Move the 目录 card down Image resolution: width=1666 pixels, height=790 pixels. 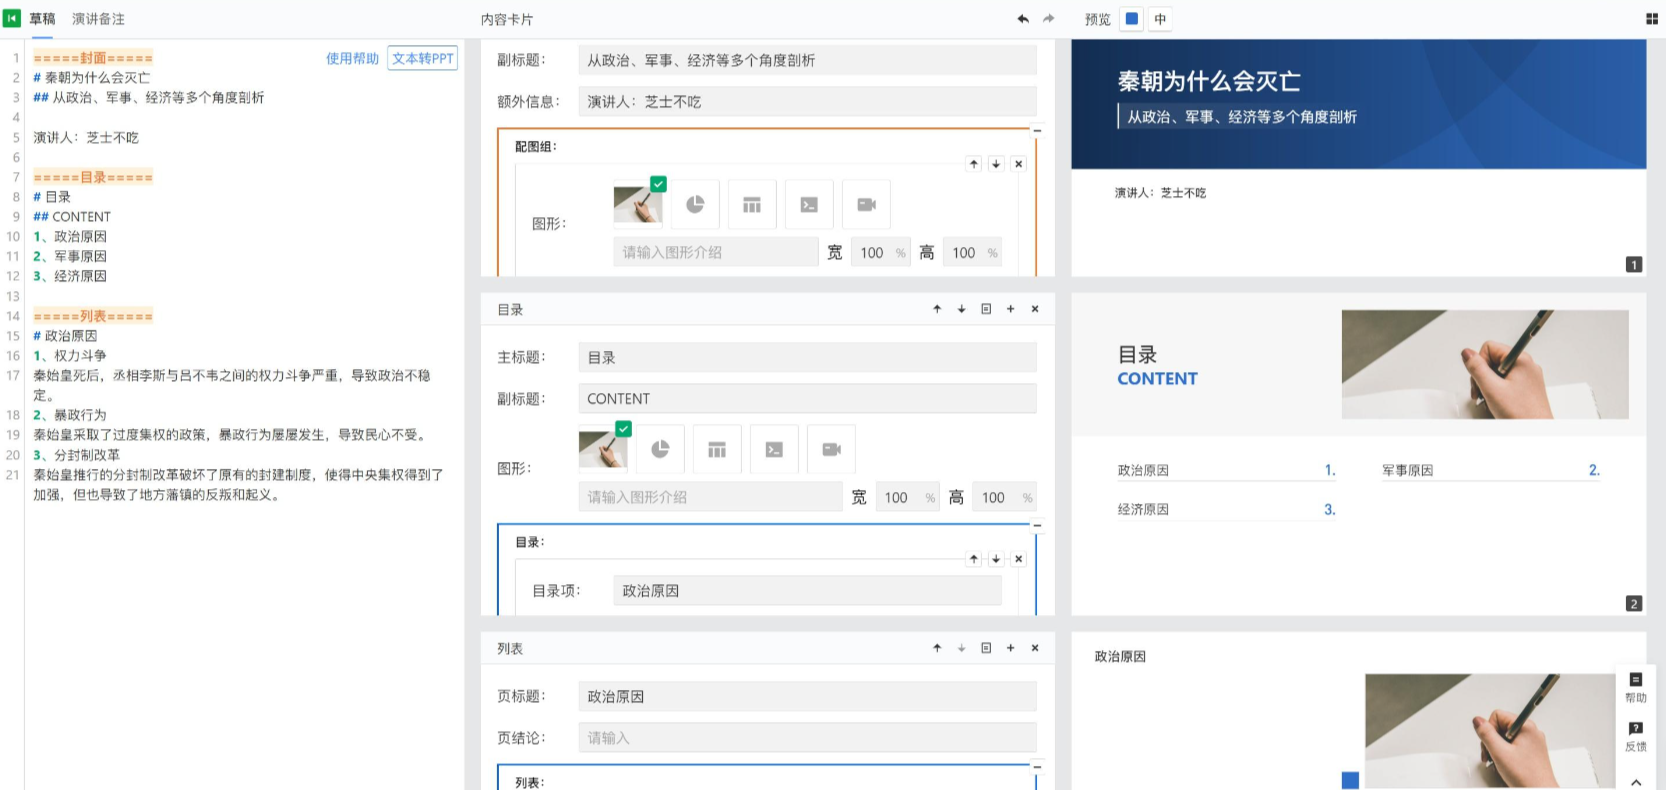click(x=961, y=309)
